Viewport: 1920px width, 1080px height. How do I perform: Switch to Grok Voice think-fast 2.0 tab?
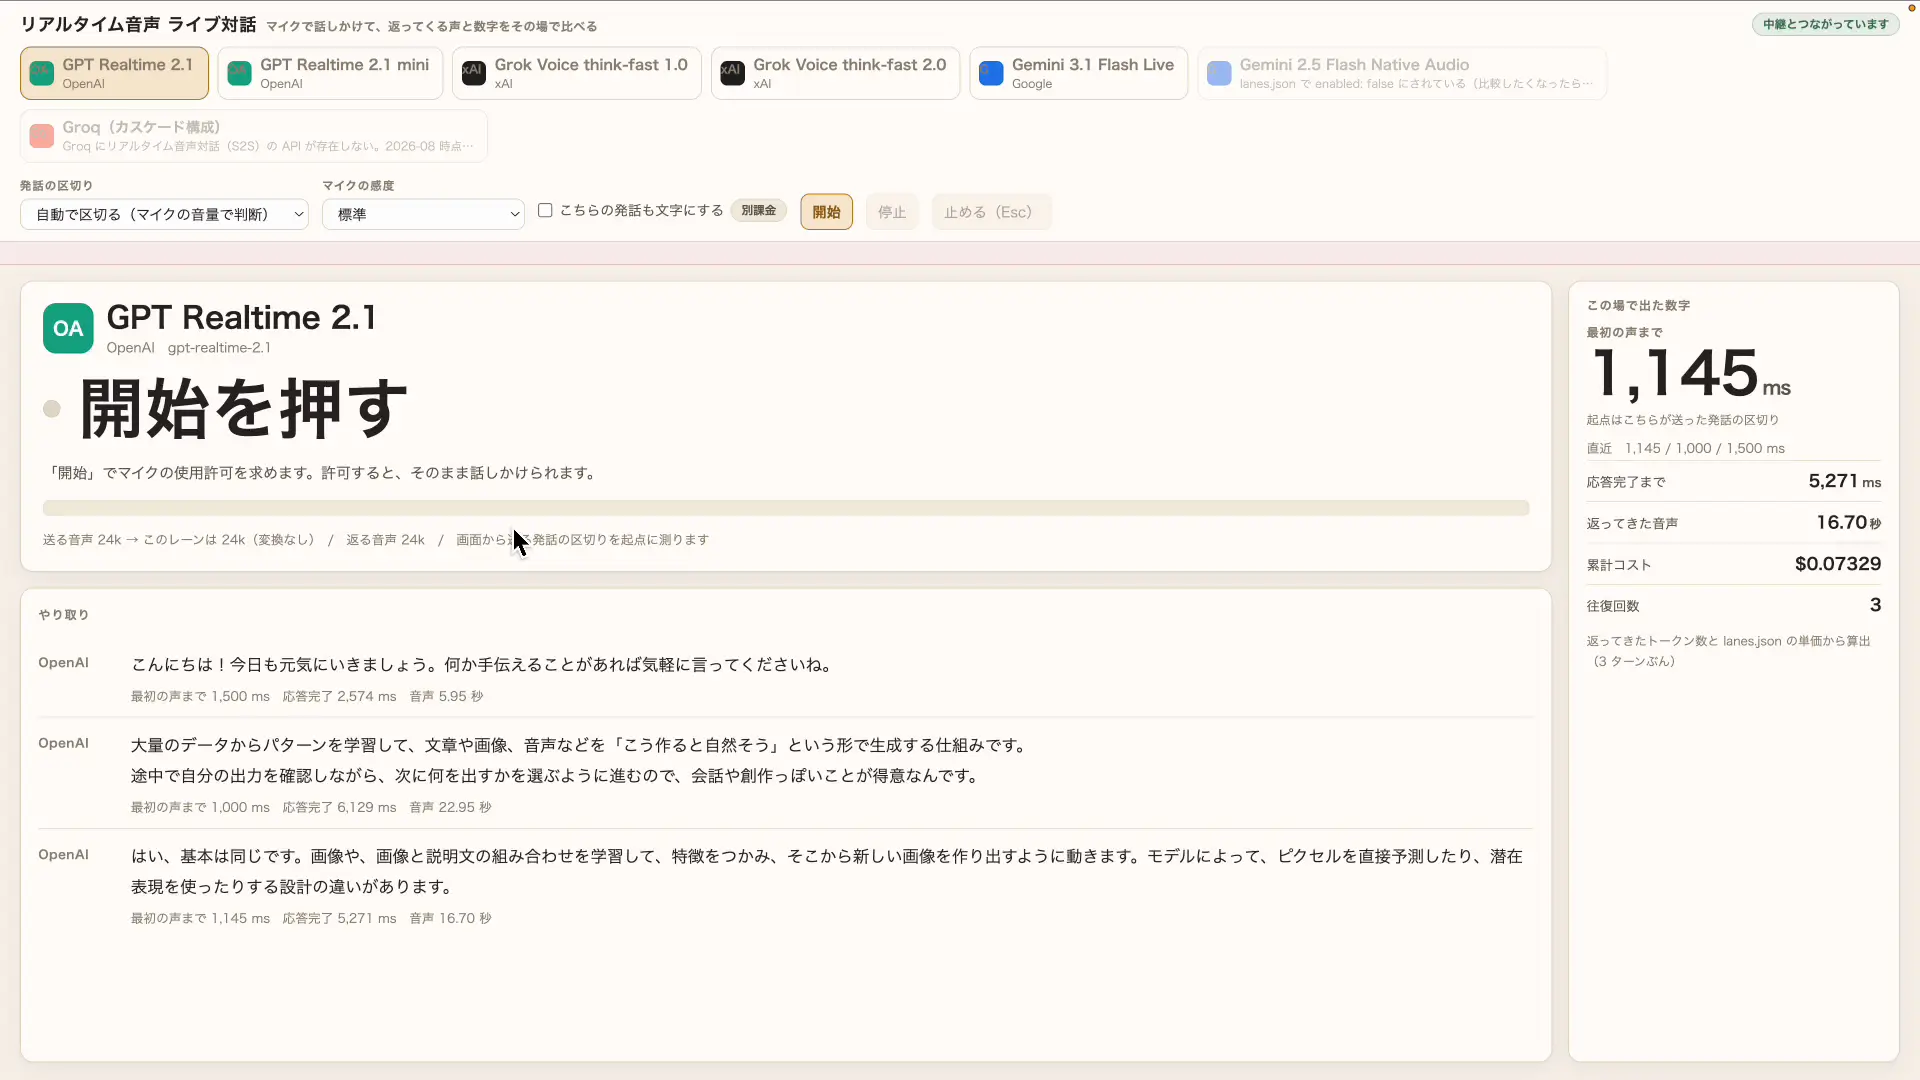coord(835,73)
